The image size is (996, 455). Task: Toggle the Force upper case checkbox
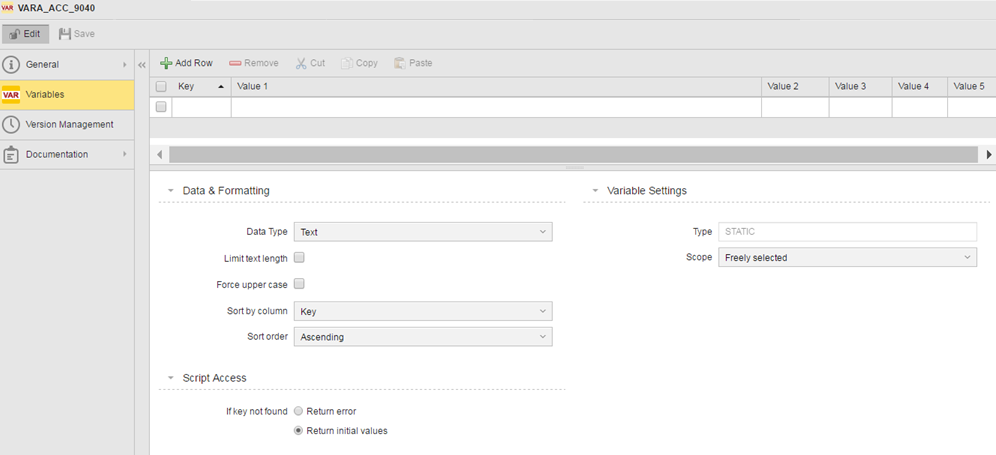[x=299, y=284]
